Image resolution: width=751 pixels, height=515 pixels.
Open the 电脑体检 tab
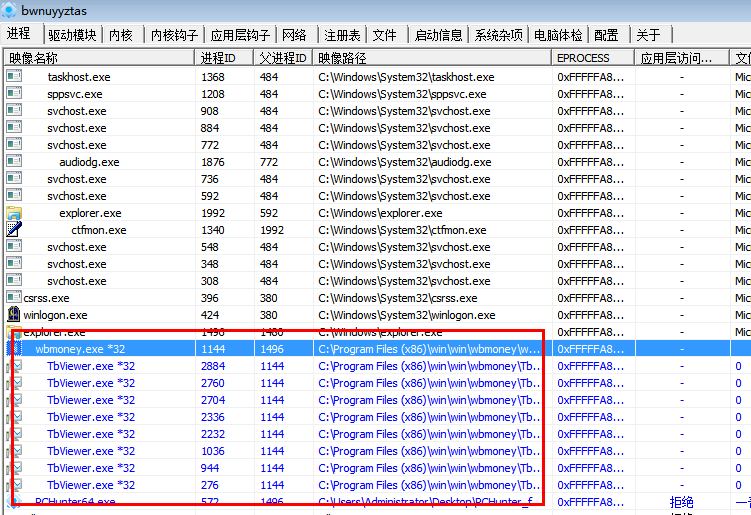coord(558,35)
